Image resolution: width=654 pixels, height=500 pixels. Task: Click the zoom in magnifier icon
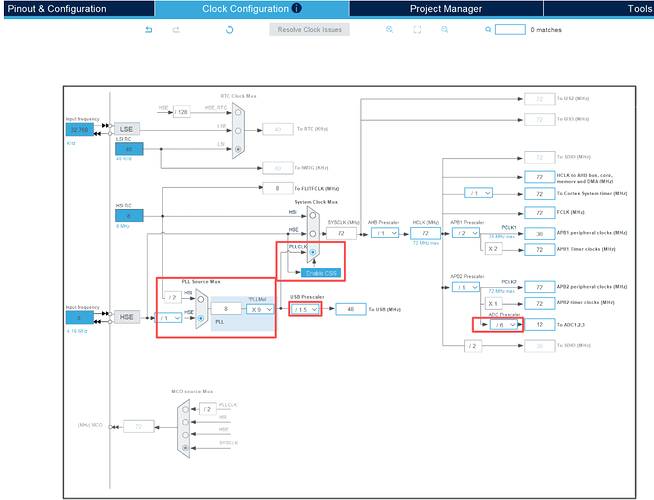point(390,30)
